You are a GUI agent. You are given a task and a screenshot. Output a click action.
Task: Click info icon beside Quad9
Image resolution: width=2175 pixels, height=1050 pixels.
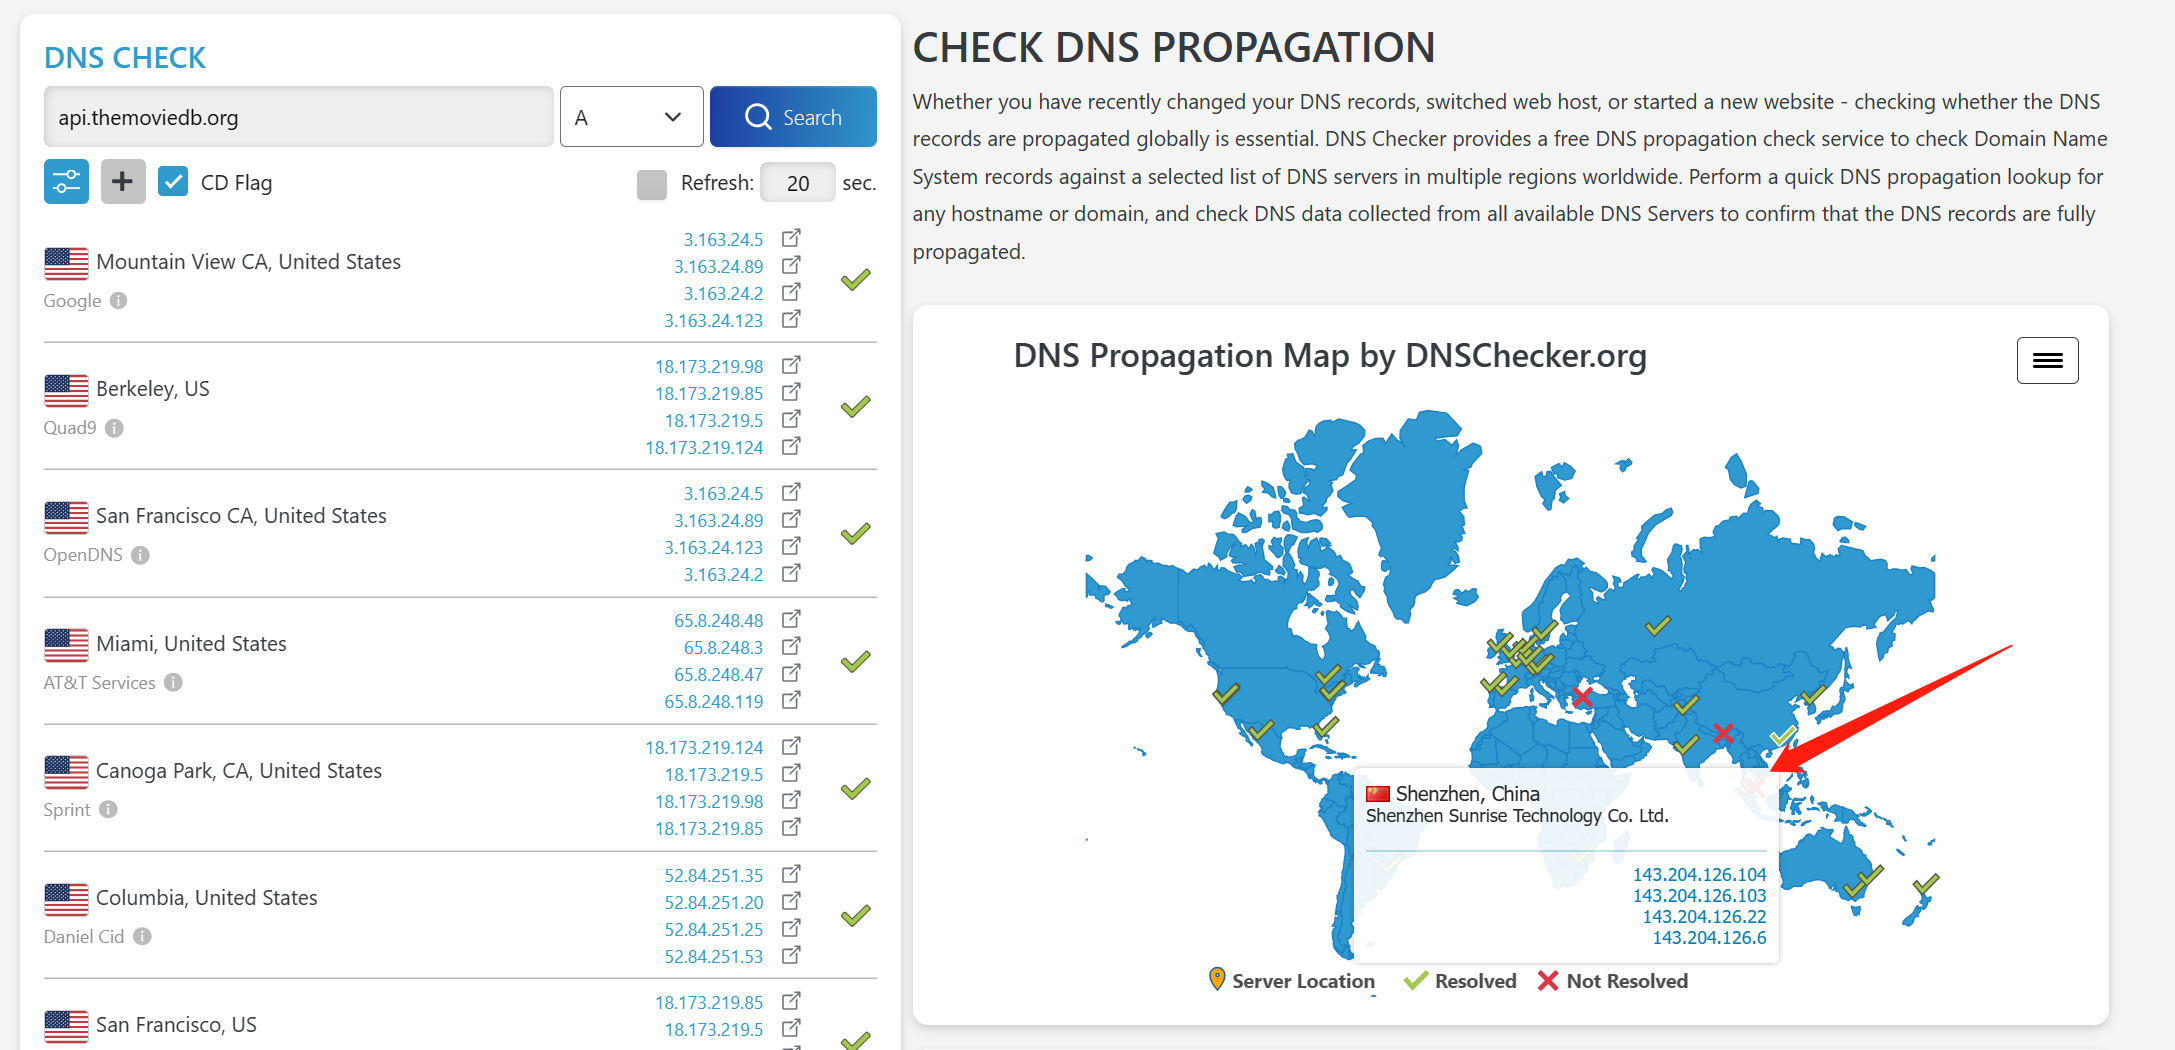pyautogui.click(x=115, y=428)
